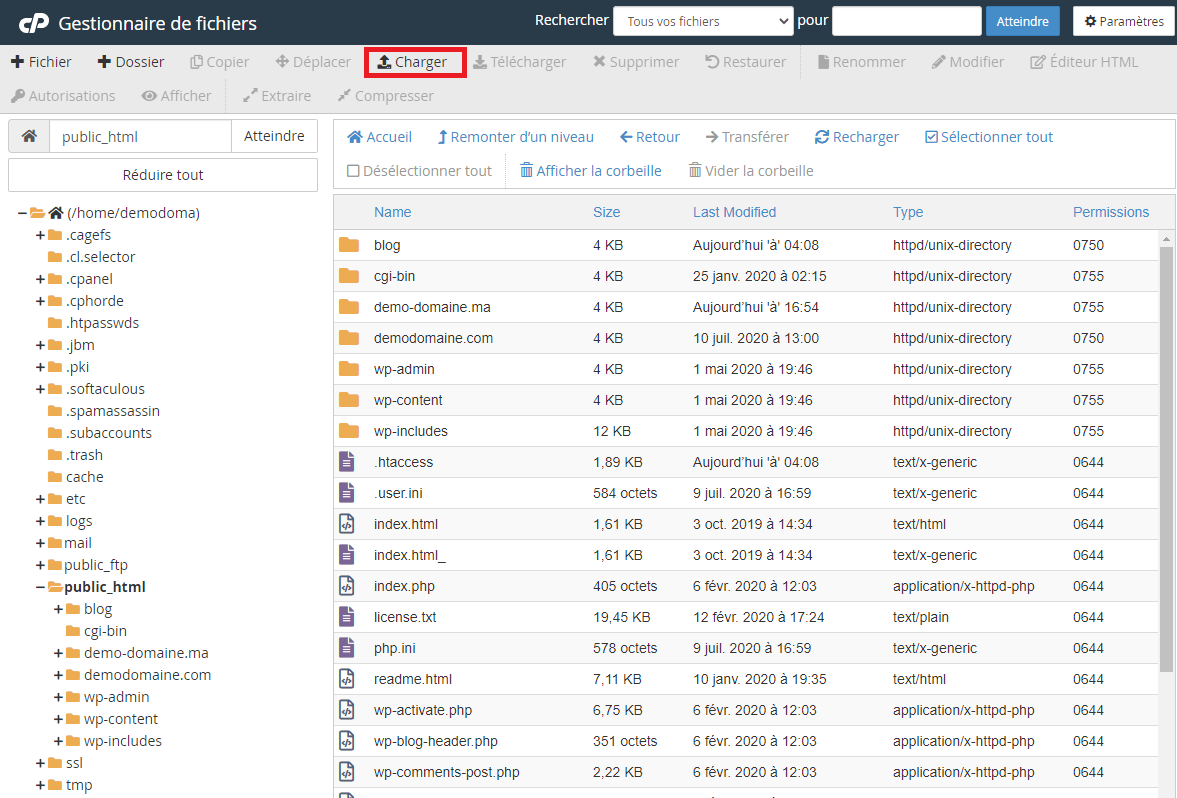Expand the wp-content tree node
Viewport: 1177px width, 798px height.
pos(59,719)
